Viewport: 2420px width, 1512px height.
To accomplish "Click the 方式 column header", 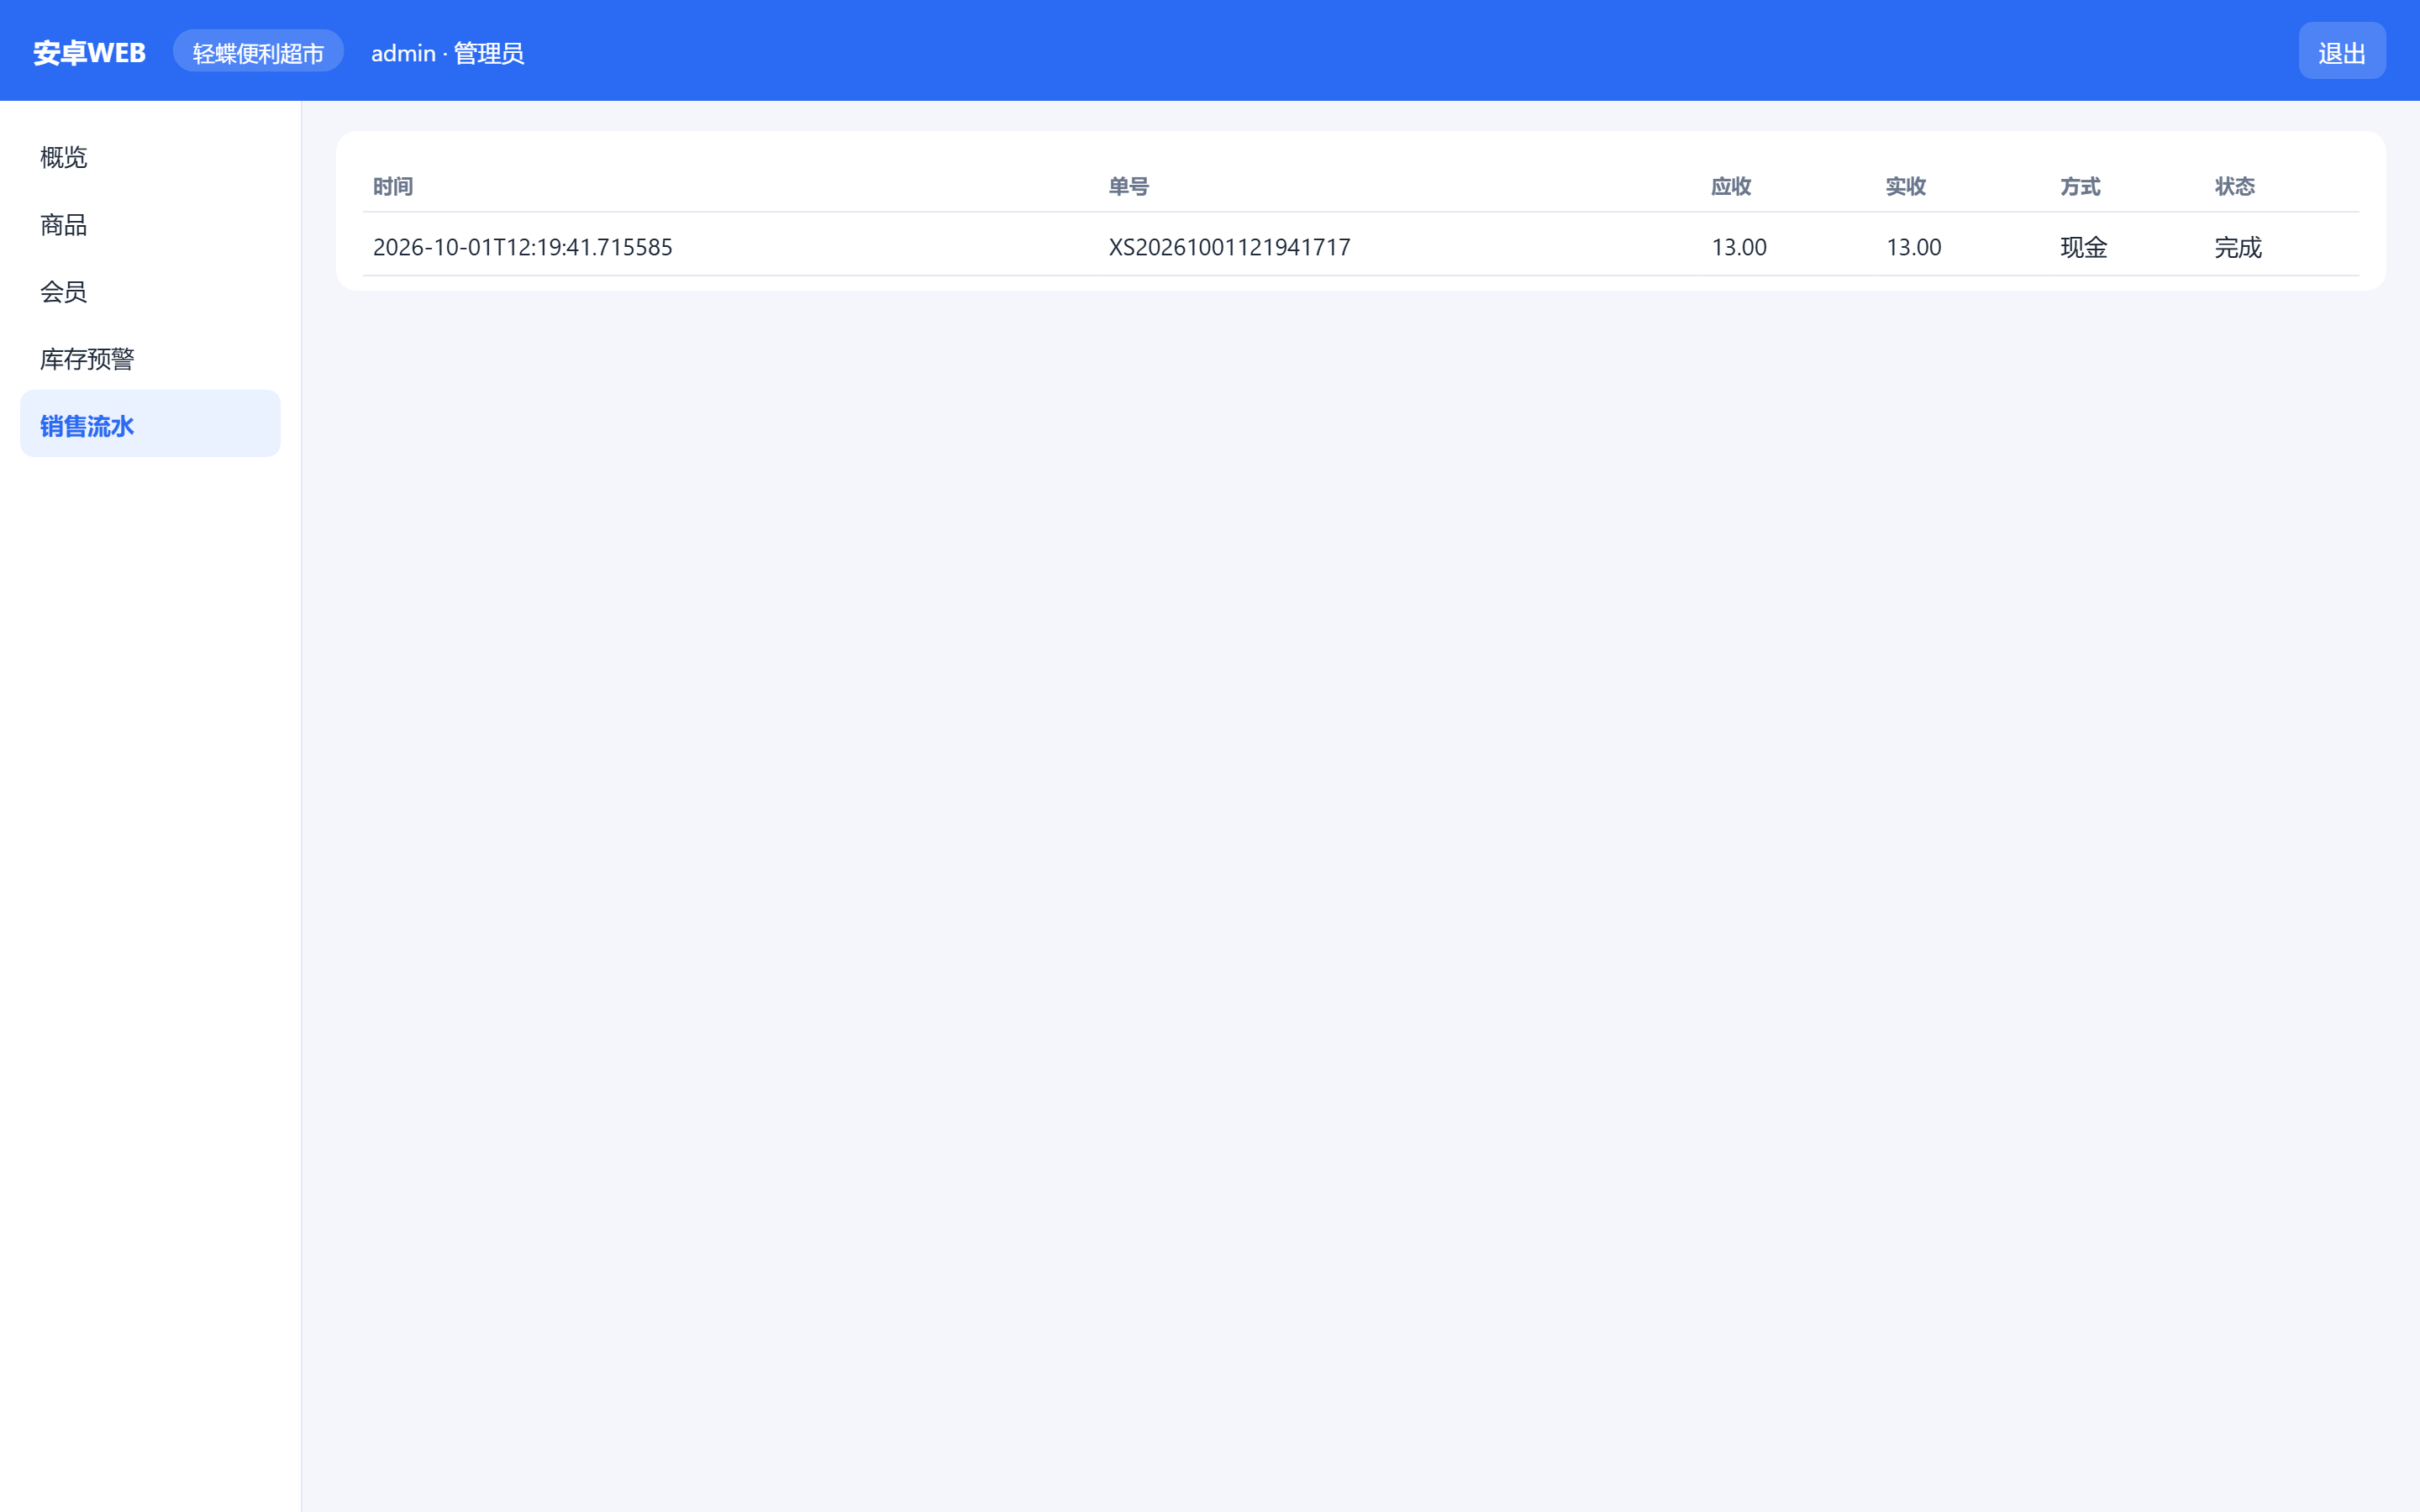I will (x=2080, y=186).
